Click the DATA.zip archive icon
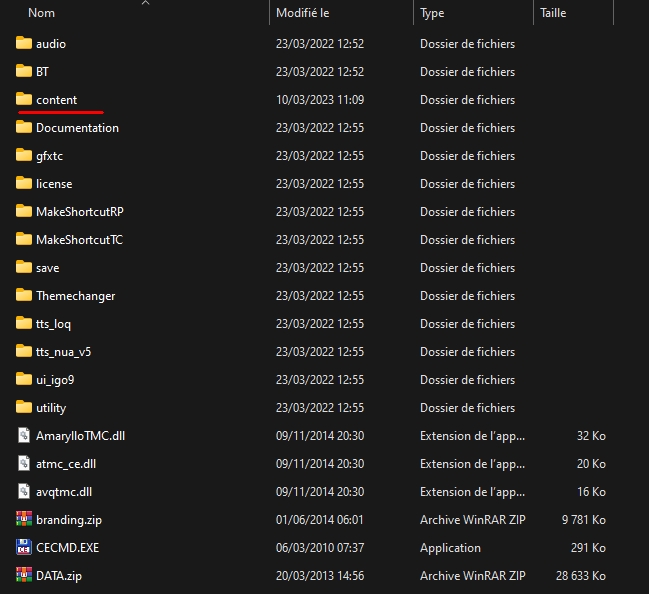This screenshot has width=649, height=594. pyautogui.click(x=25, y=576)
